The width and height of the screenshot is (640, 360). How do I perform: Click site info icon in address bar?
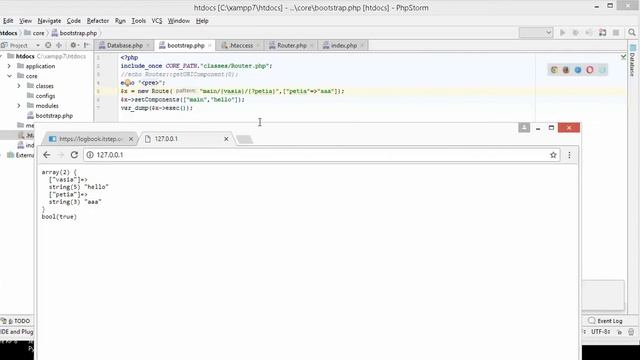(x=90, y=155)
